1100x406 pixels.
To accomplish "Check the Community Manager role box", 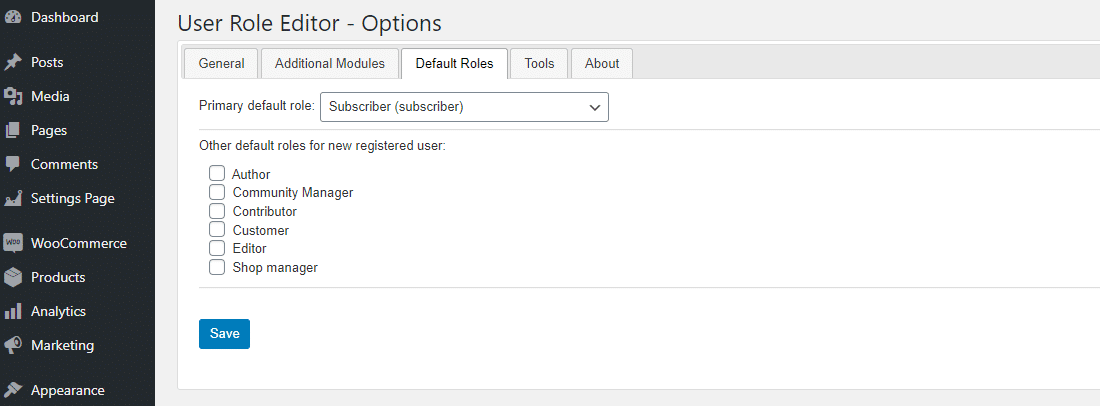I will tap(217, 192).
